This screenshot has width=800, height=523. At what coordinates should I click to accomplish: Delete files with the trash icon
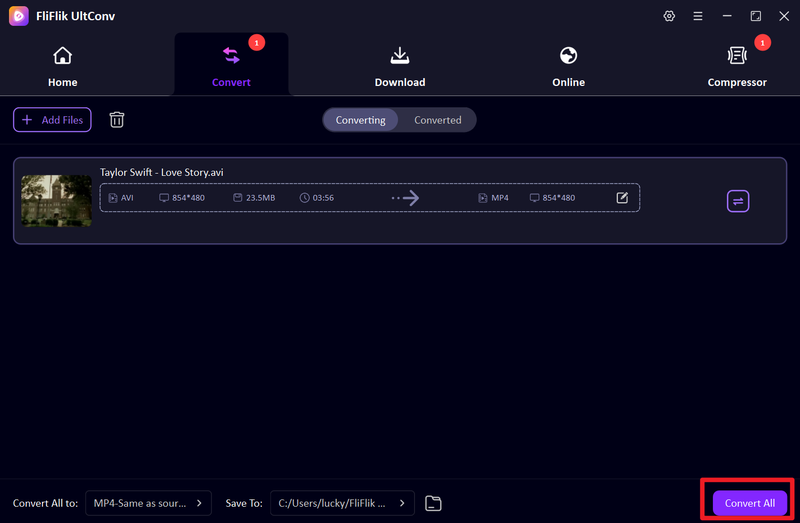click(117, 120)
